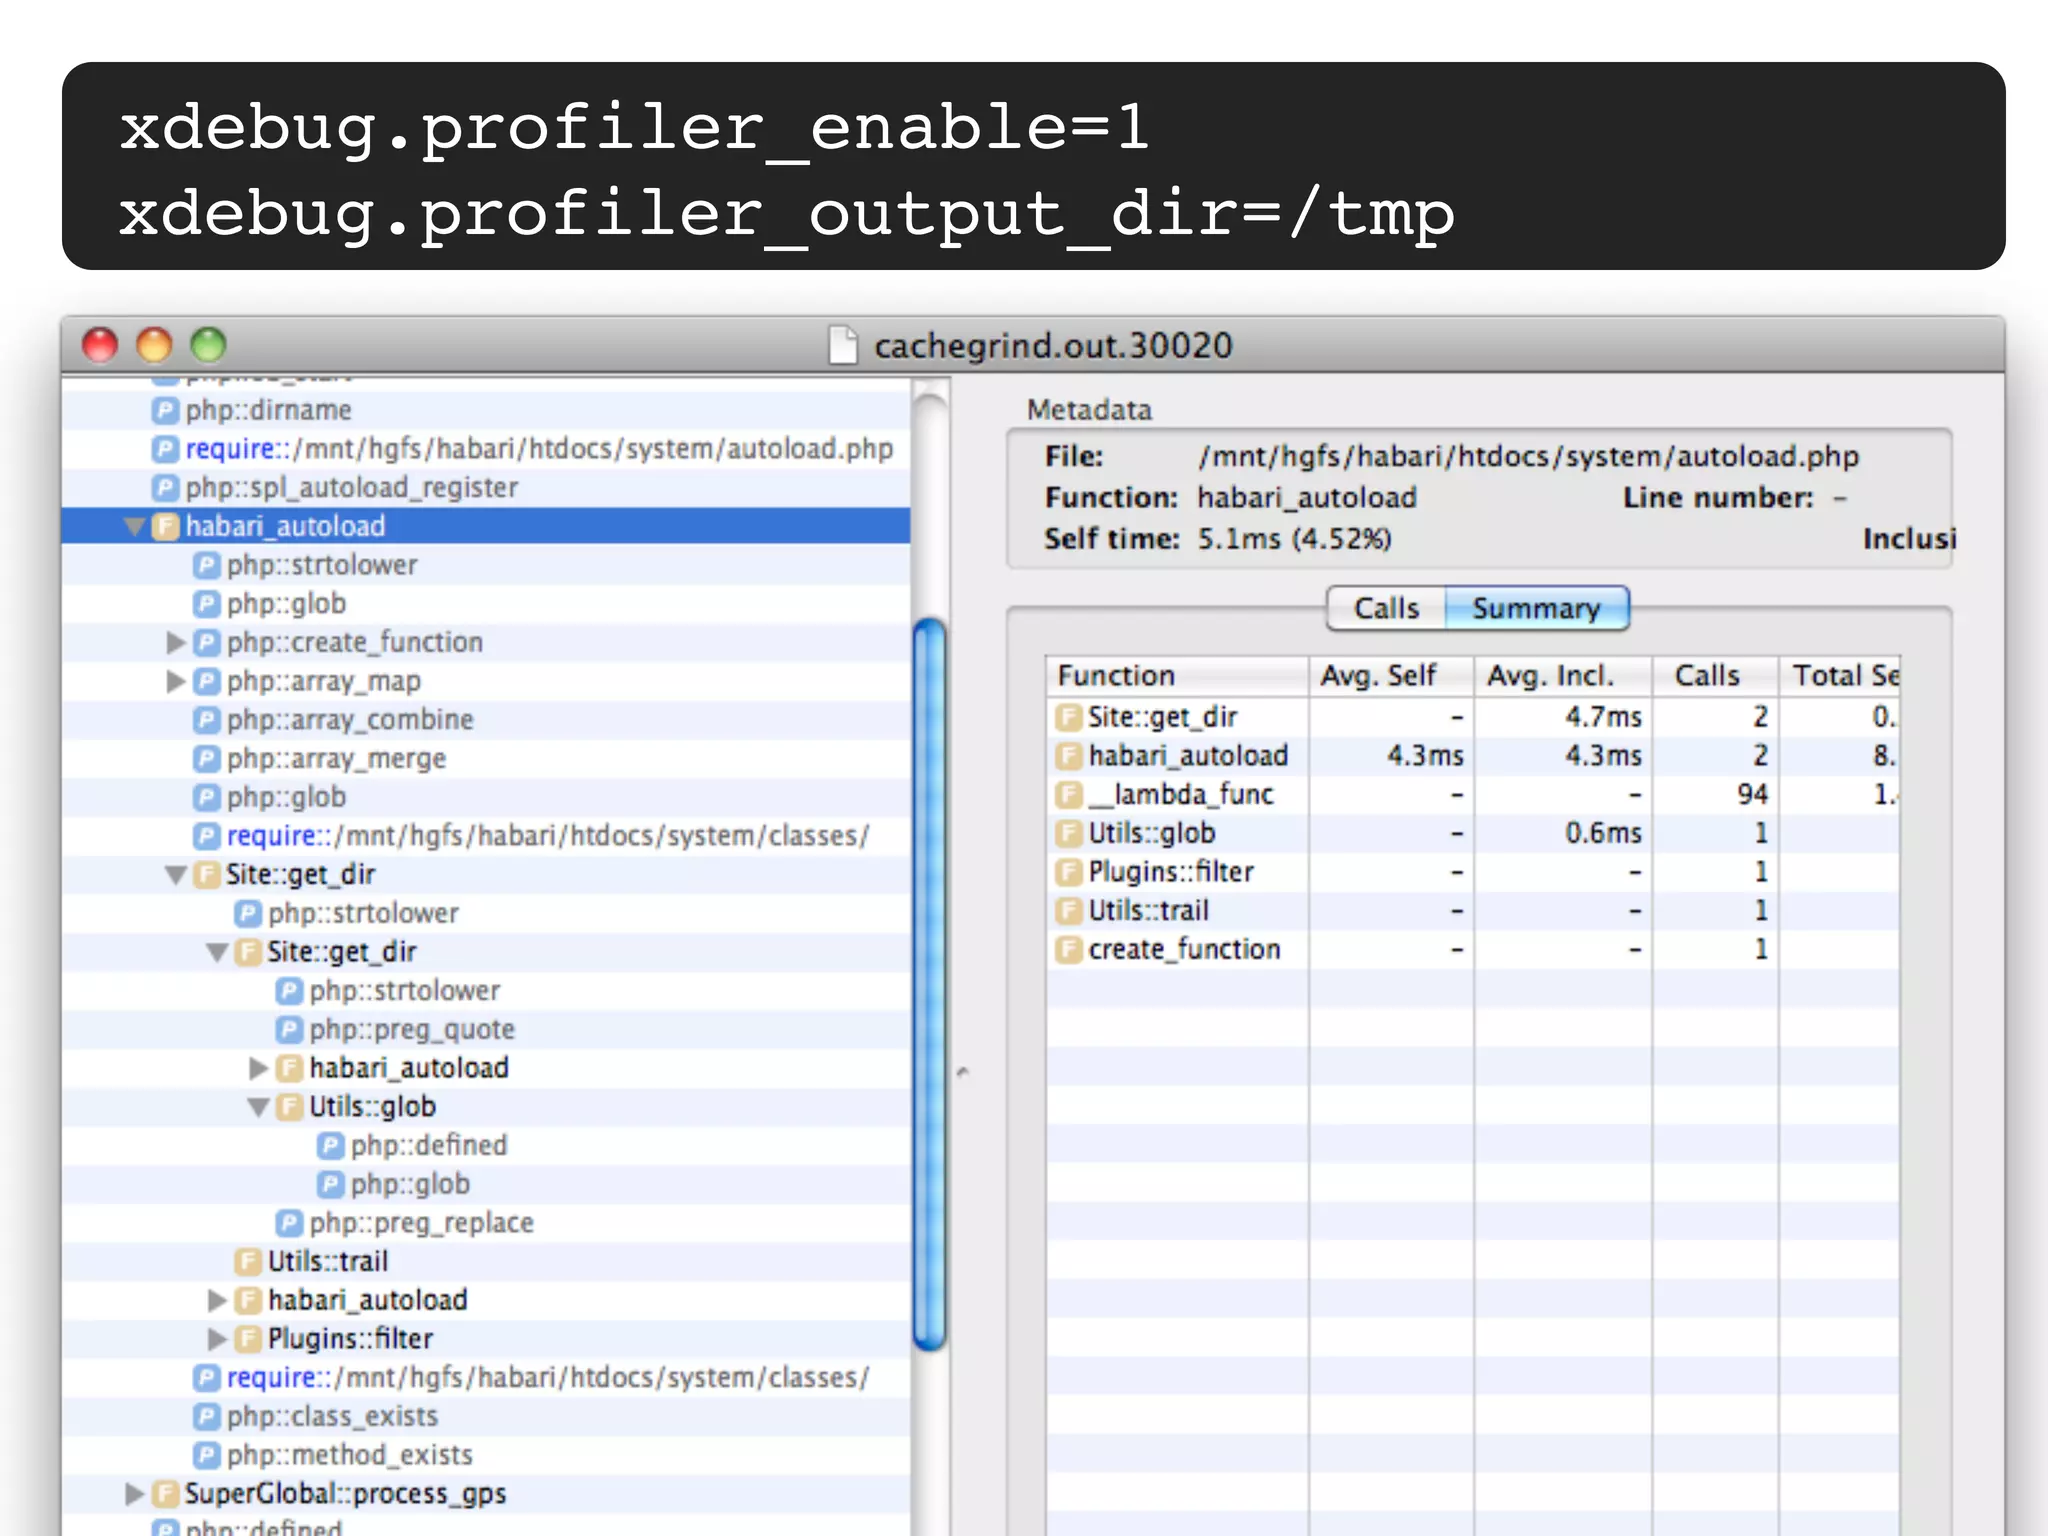Click the Utils::trail function icon in tree

click(x=247, y=1262)
